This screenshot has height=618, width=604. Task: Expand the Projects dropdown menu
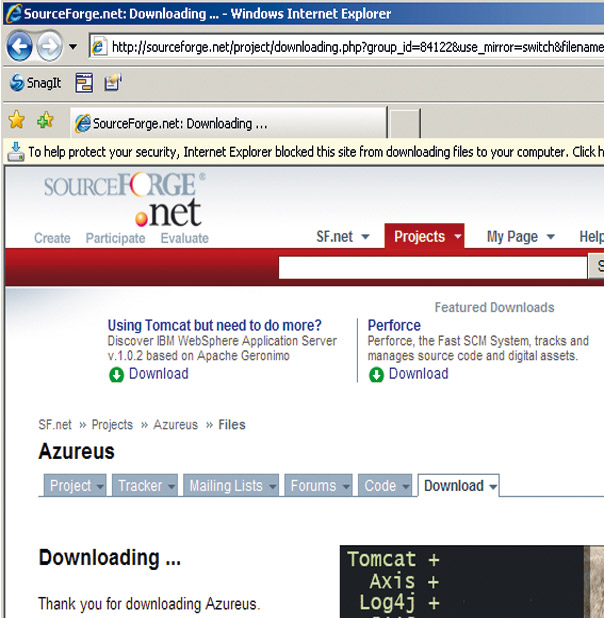click(427, 237)
